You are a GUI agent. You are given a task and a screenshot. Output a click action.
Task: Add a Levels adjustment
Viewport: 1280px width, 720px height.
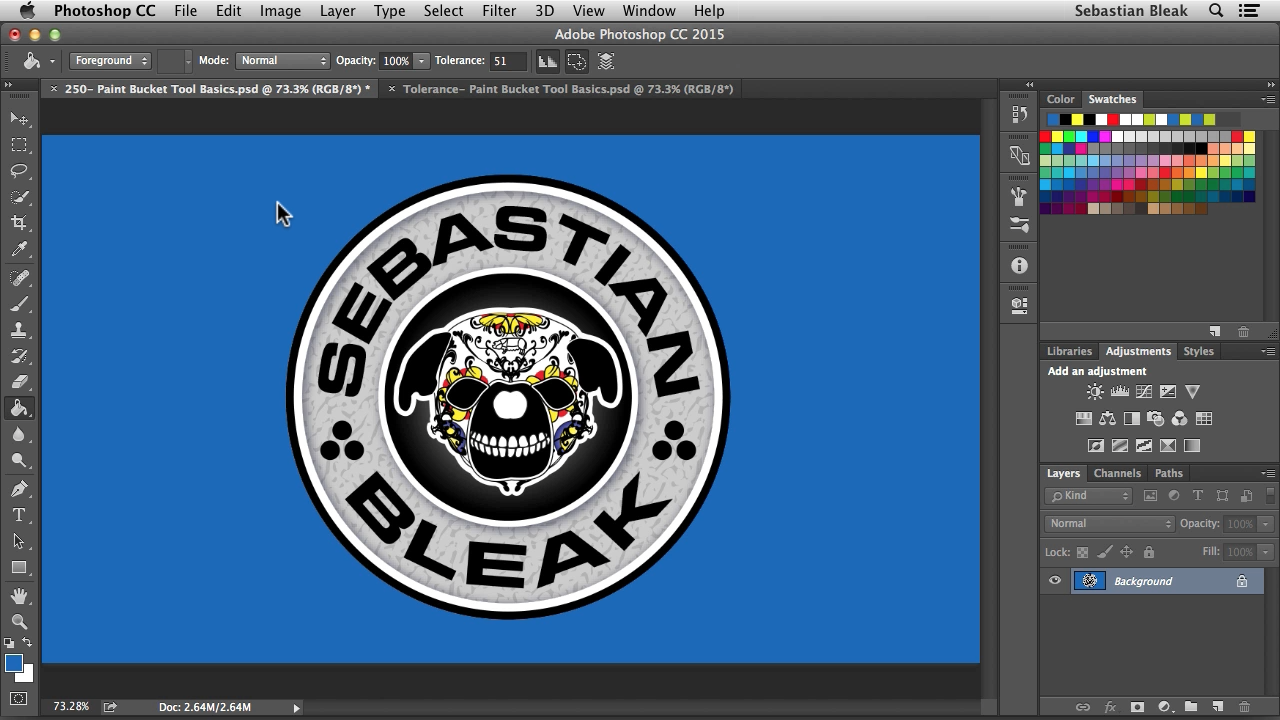click(x=1119, y=392)
